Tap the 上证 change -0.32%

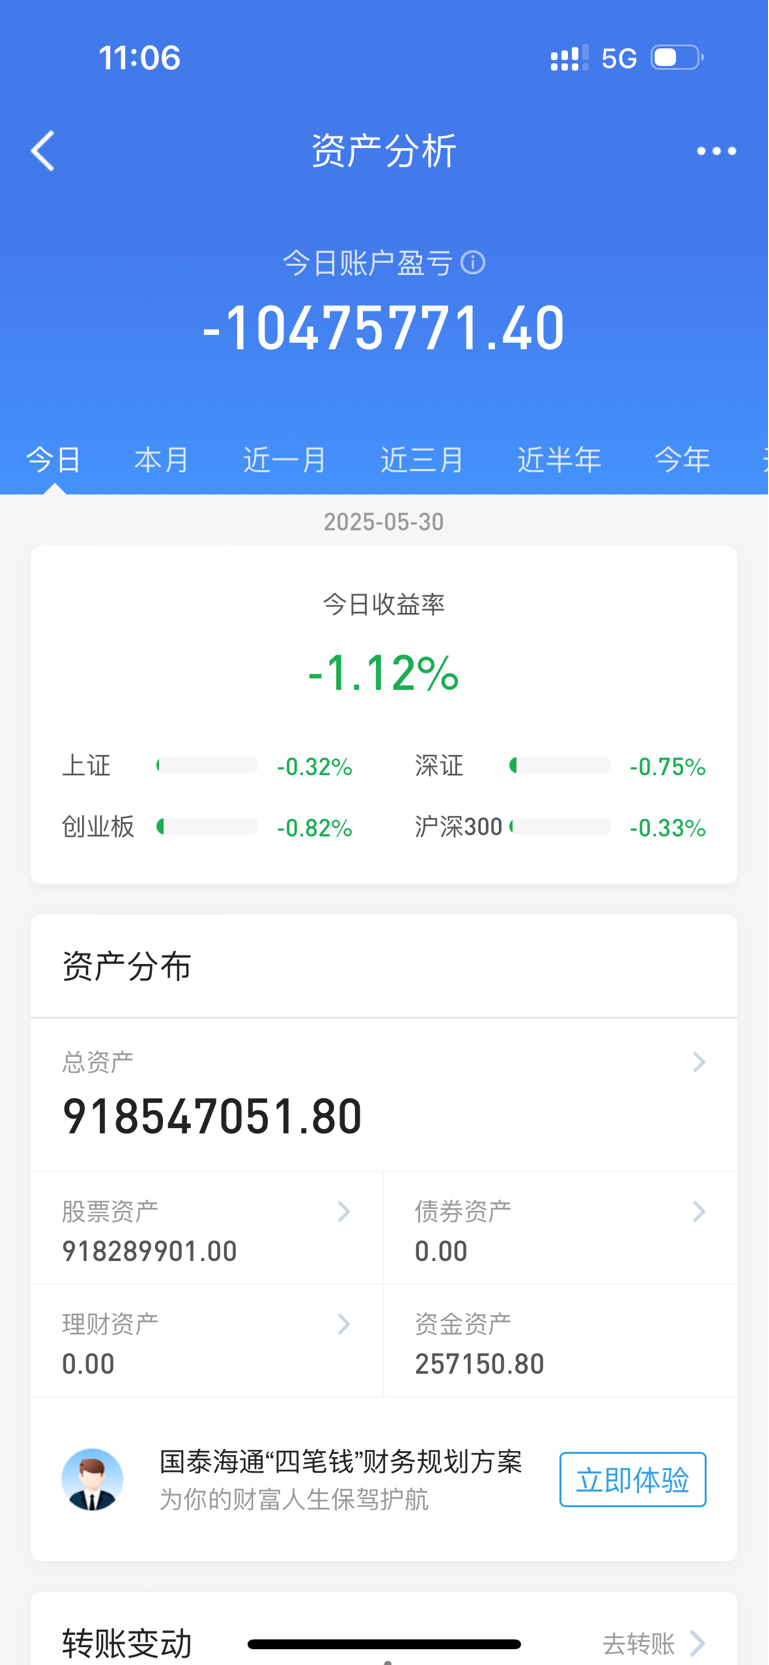(315, 767)
